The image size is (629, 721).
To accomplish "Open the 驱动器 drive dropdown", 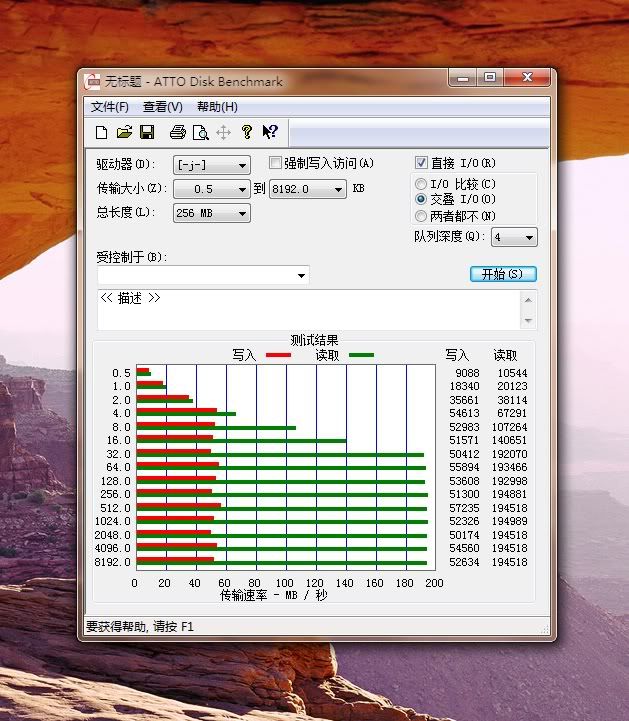I will pos(212,165).
